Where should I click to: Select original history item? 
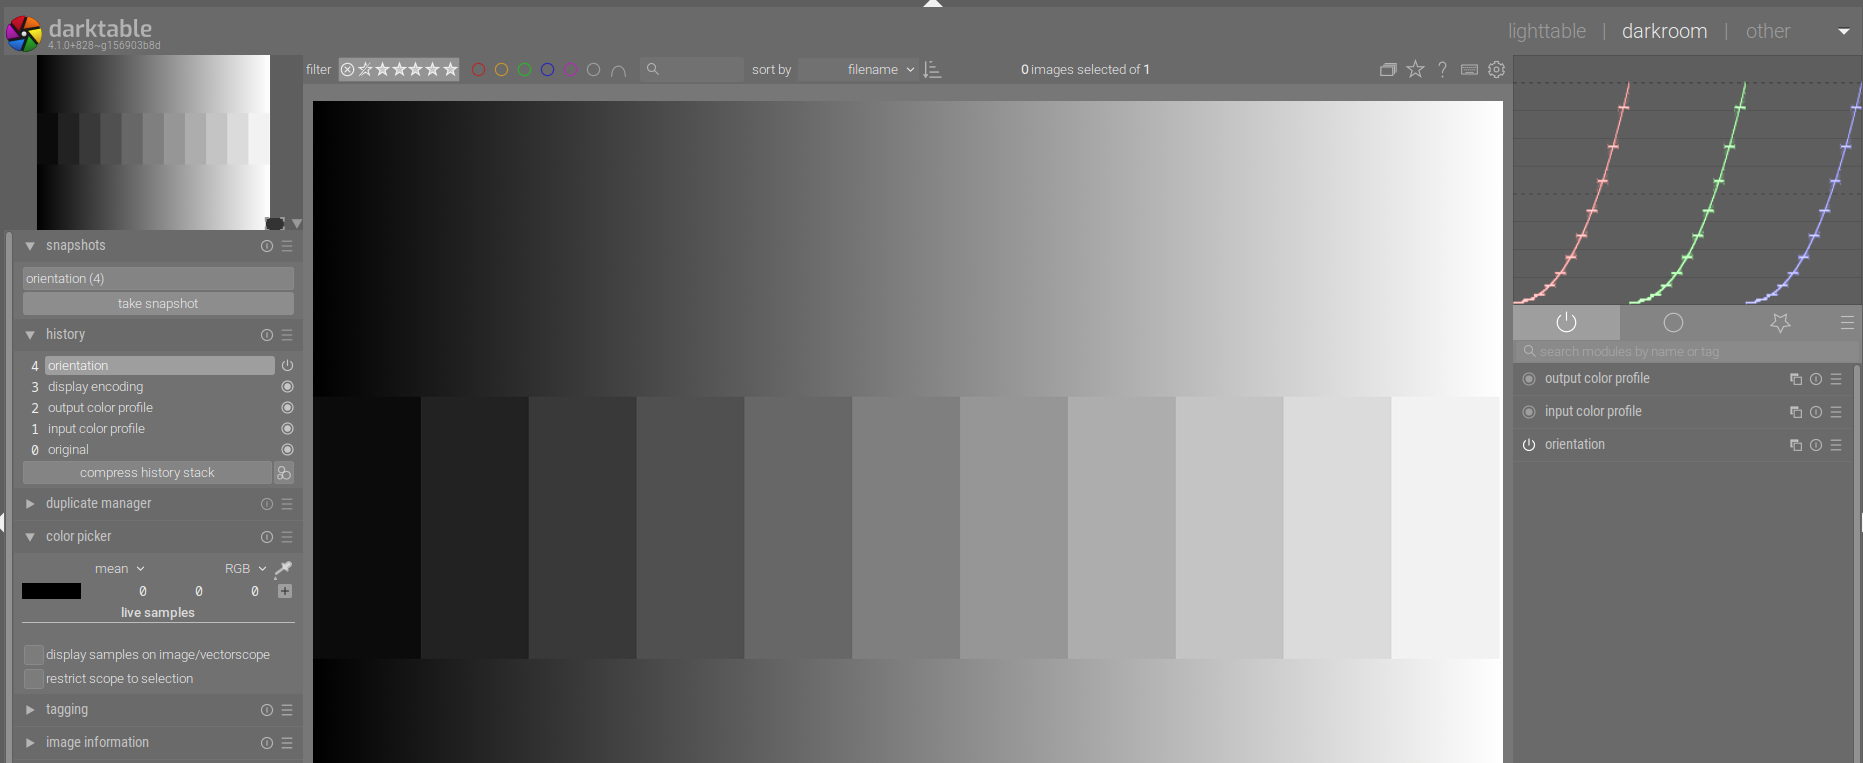68,450
